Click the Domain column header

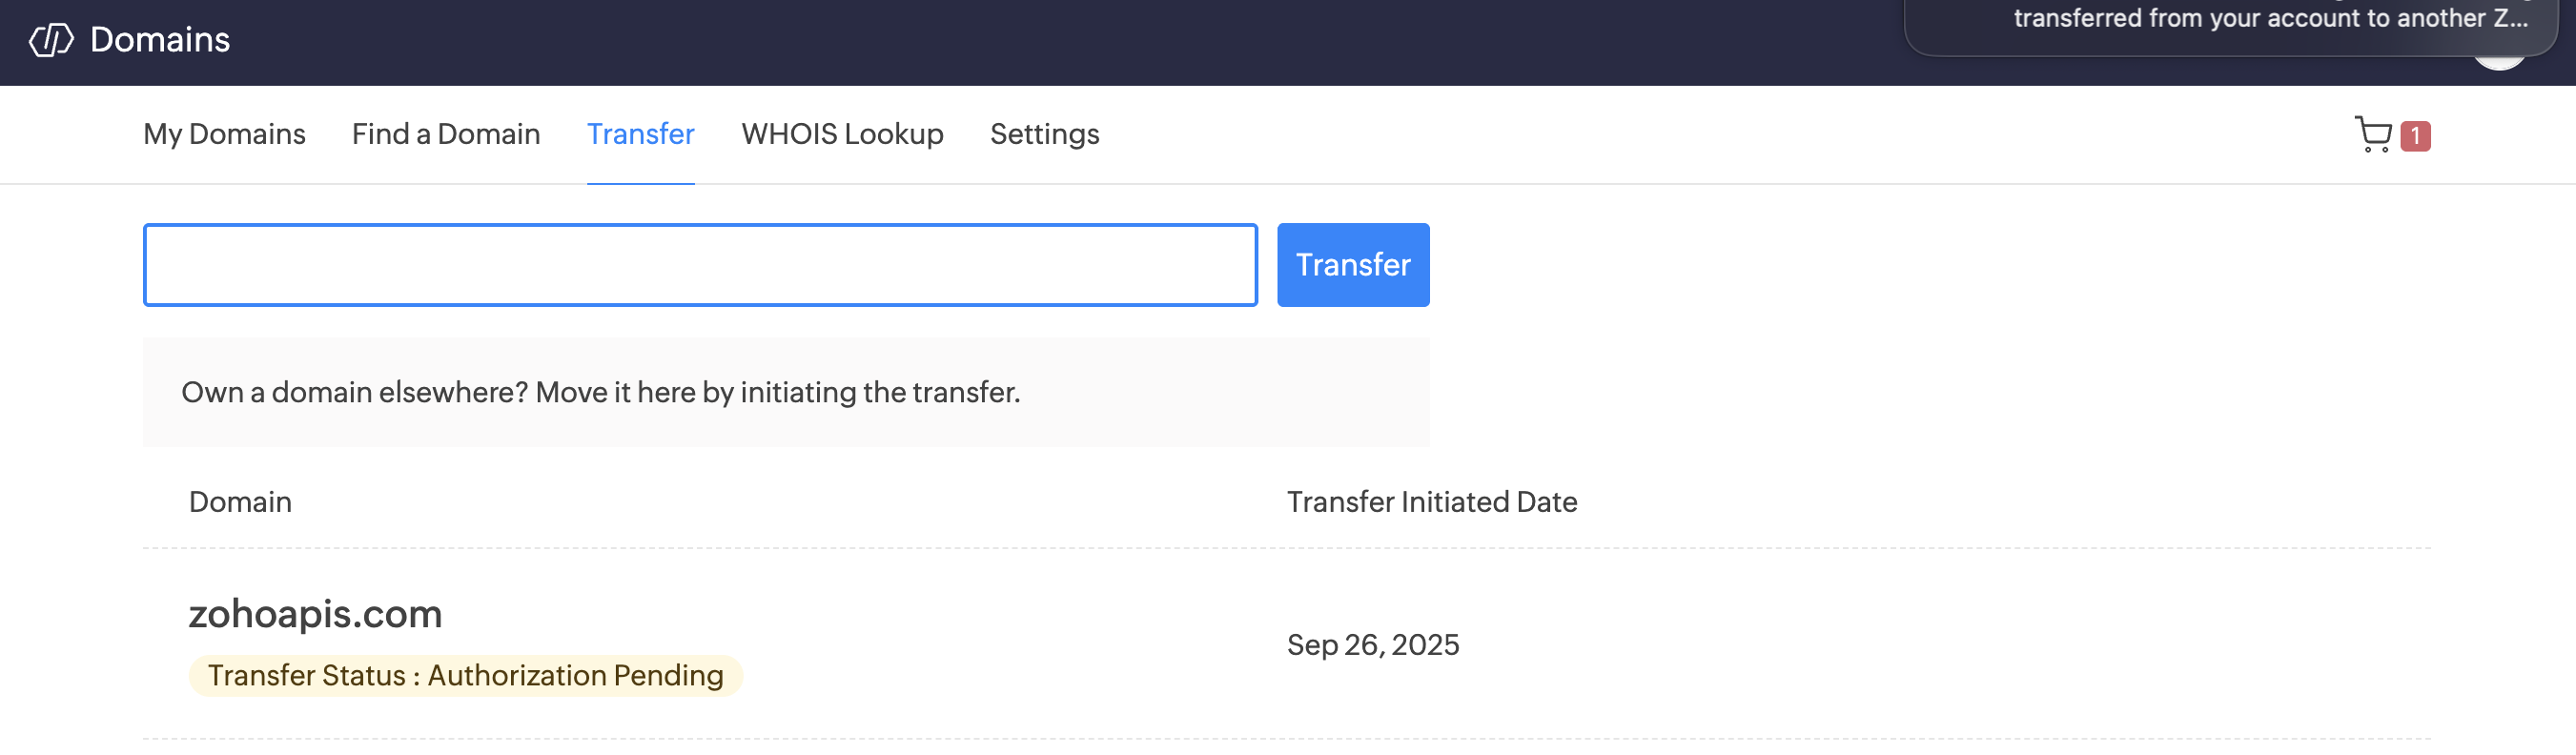tap(240, 502)
